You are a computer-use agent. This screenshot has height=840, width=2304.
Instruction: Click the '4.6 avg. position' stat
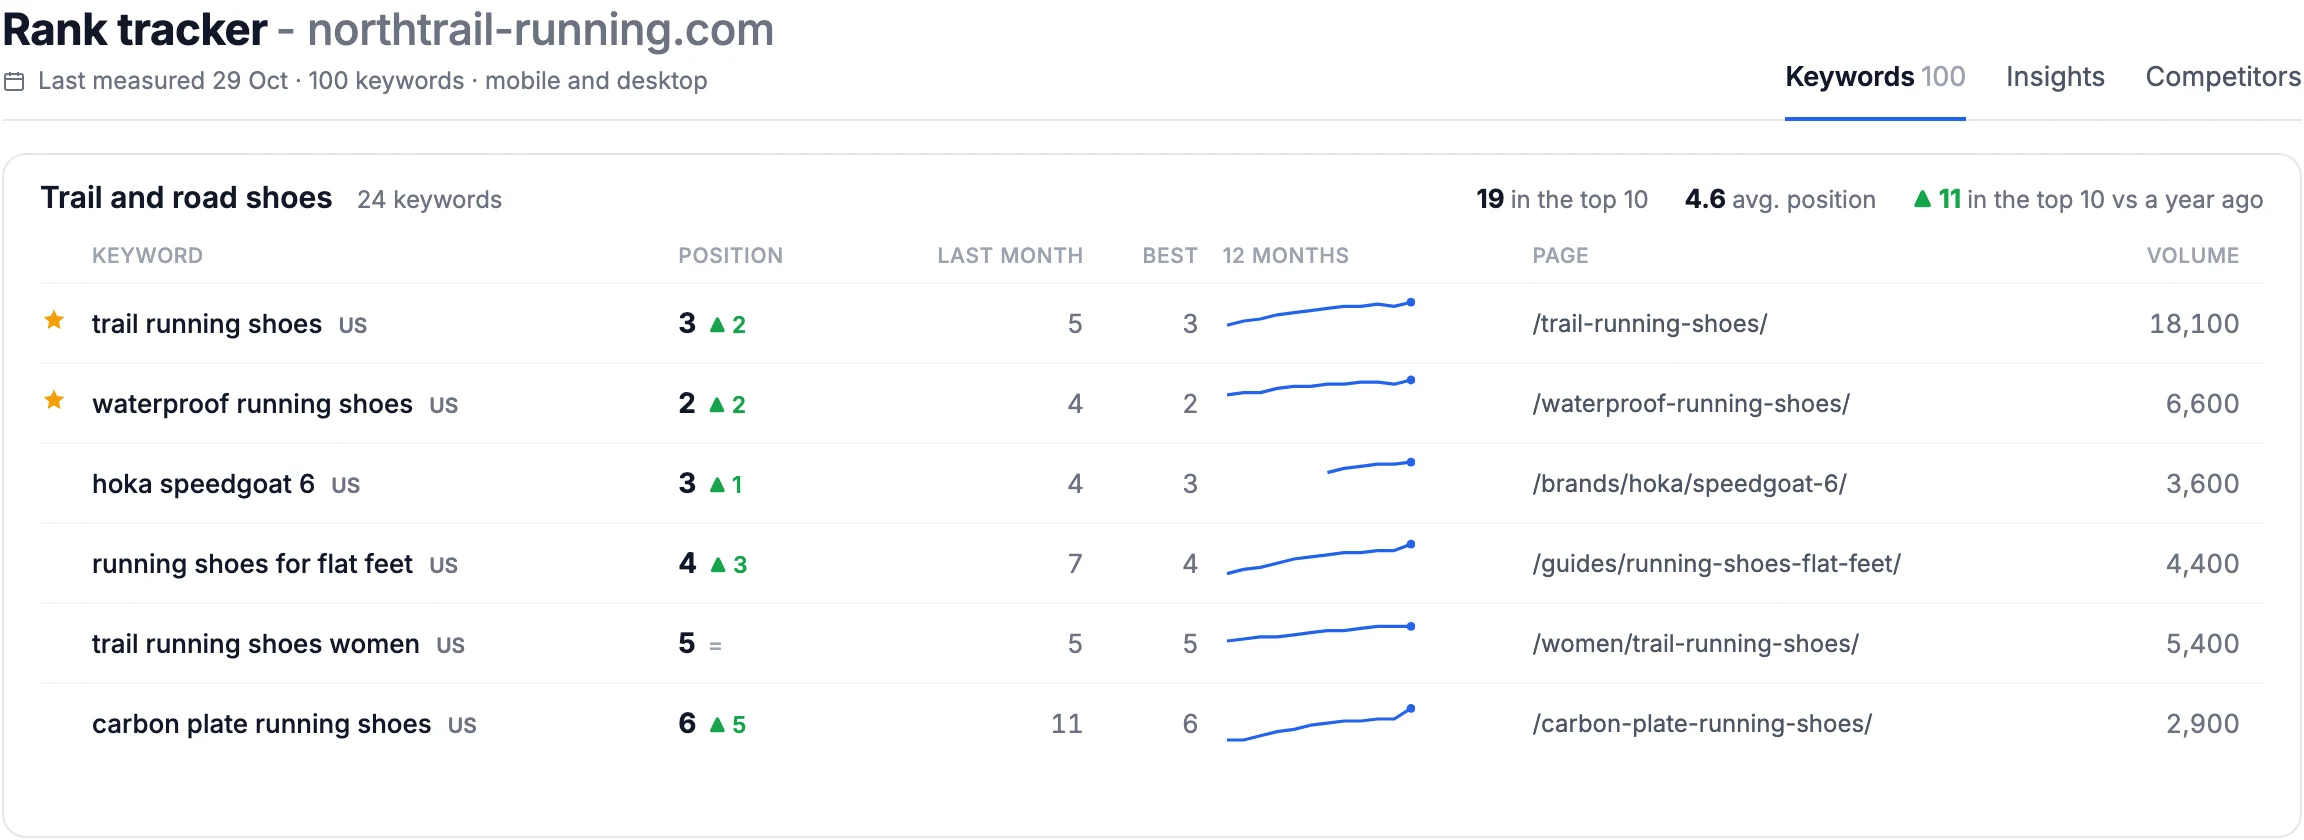click(1780, 199)
